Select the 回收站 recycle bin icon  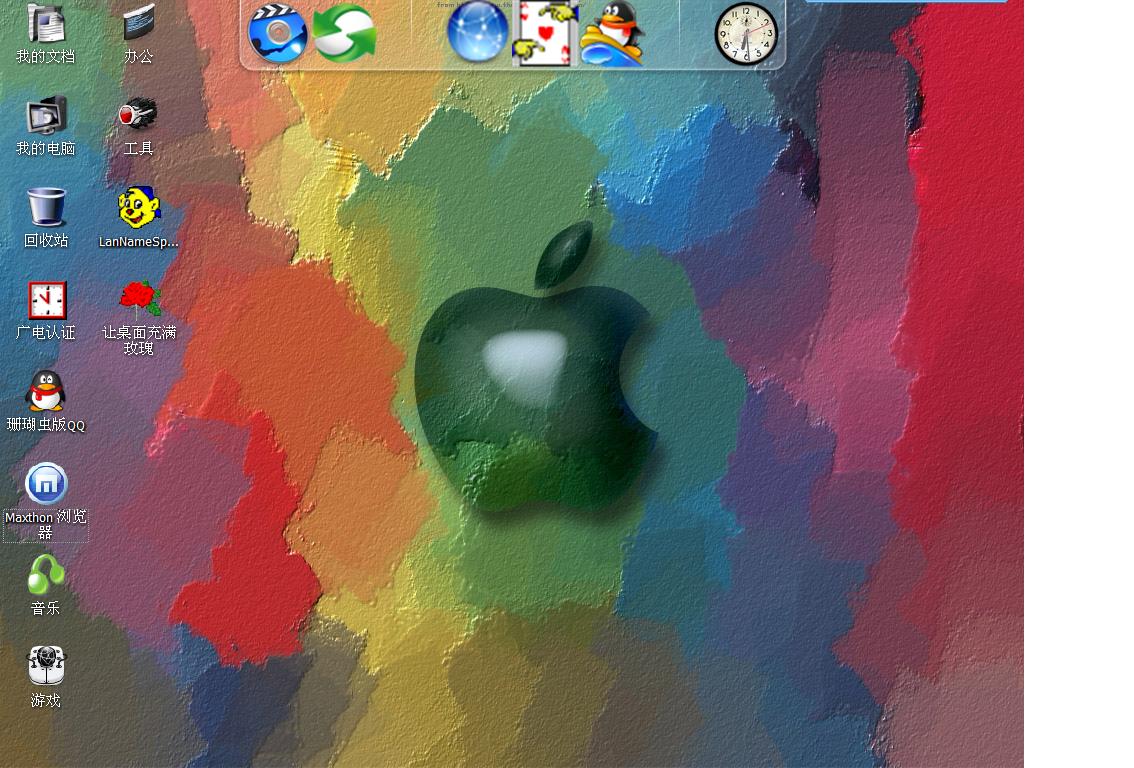tap(46, 208)
